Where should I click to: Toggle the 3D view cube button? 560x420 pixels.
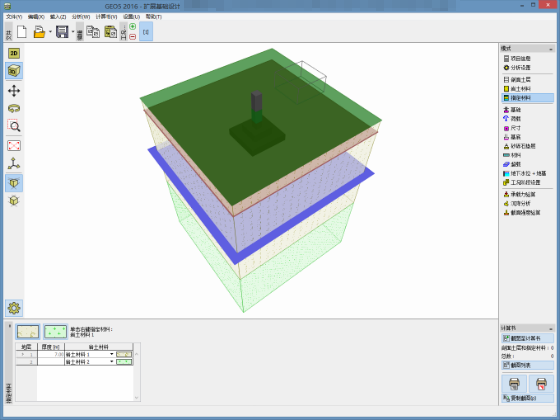click(14, 71)
